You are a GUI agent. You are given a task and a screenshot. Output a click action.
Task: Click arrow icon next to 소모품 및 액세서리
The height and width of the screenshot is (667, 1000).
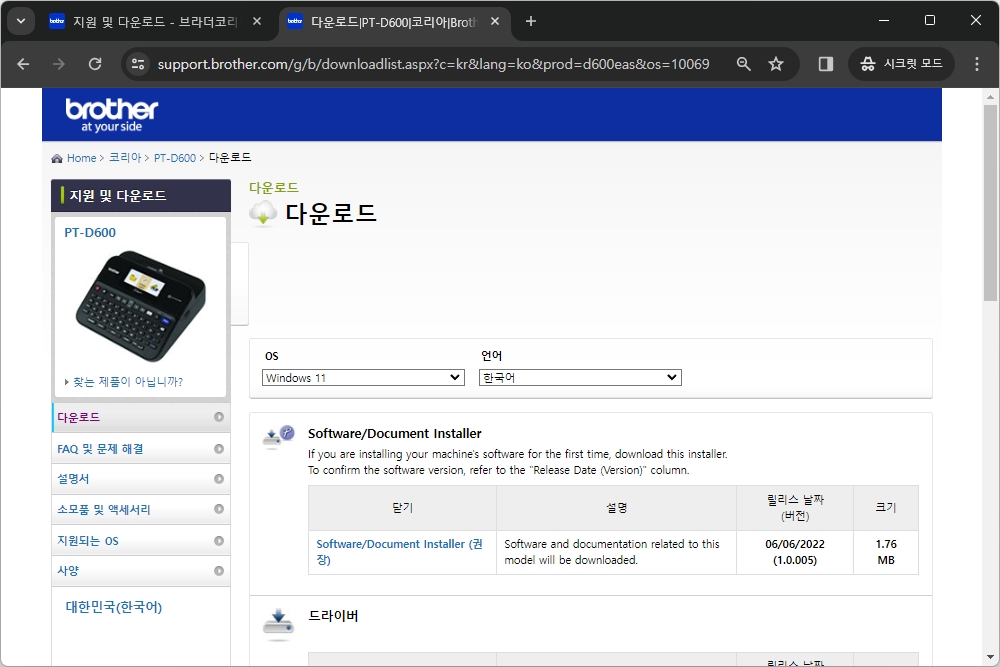point(219,509)
